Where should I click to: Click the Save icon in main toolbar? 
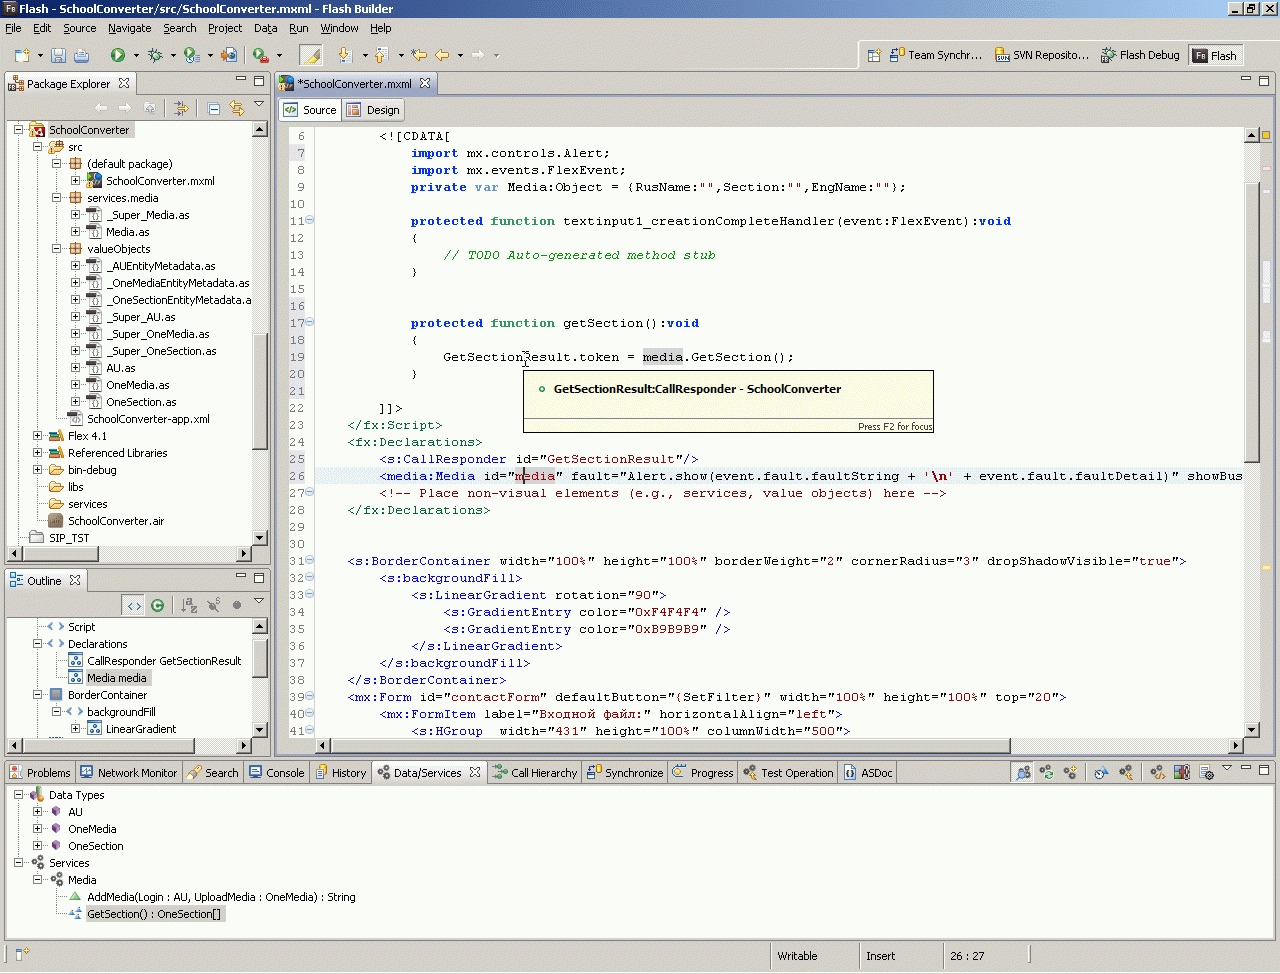pos(58,56)
